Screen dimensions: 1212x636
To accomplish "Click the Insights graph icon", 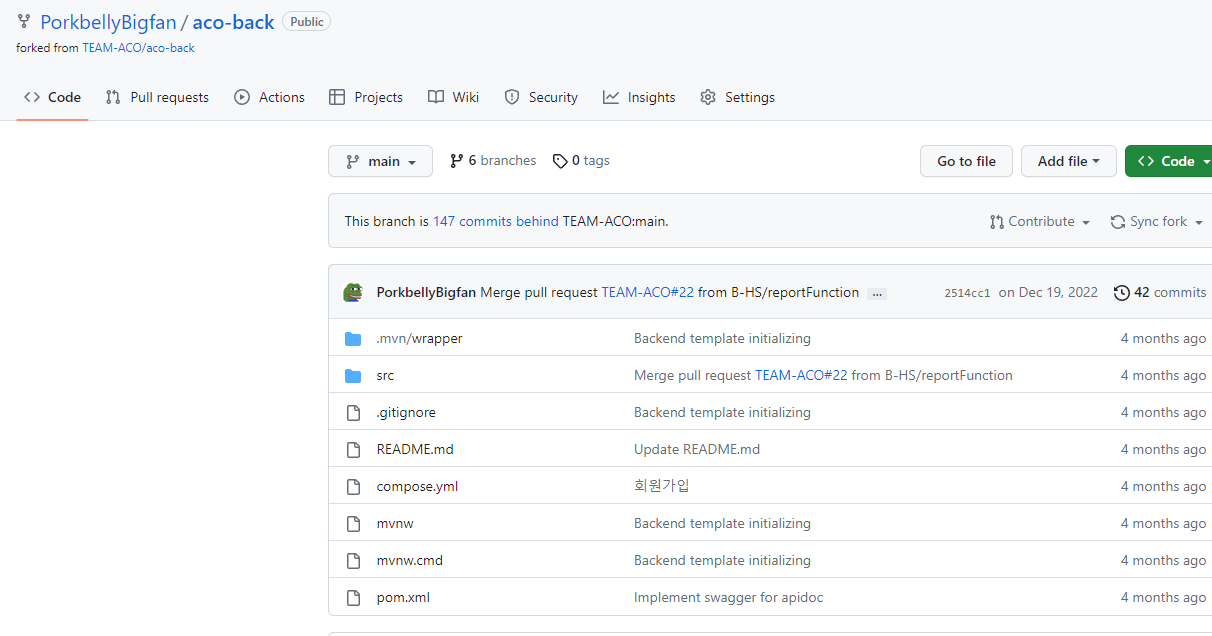I will [611, 97].
